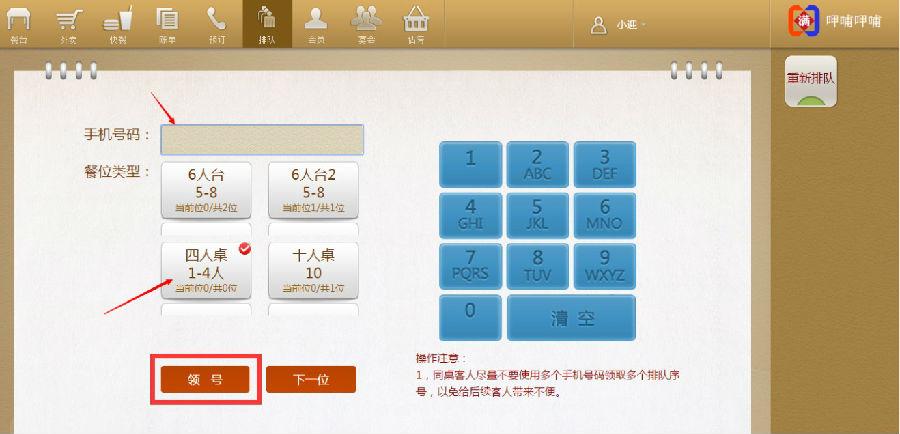Open the 账单 bills icon
Screen dimensions: 900x434
tap(167, 25)
